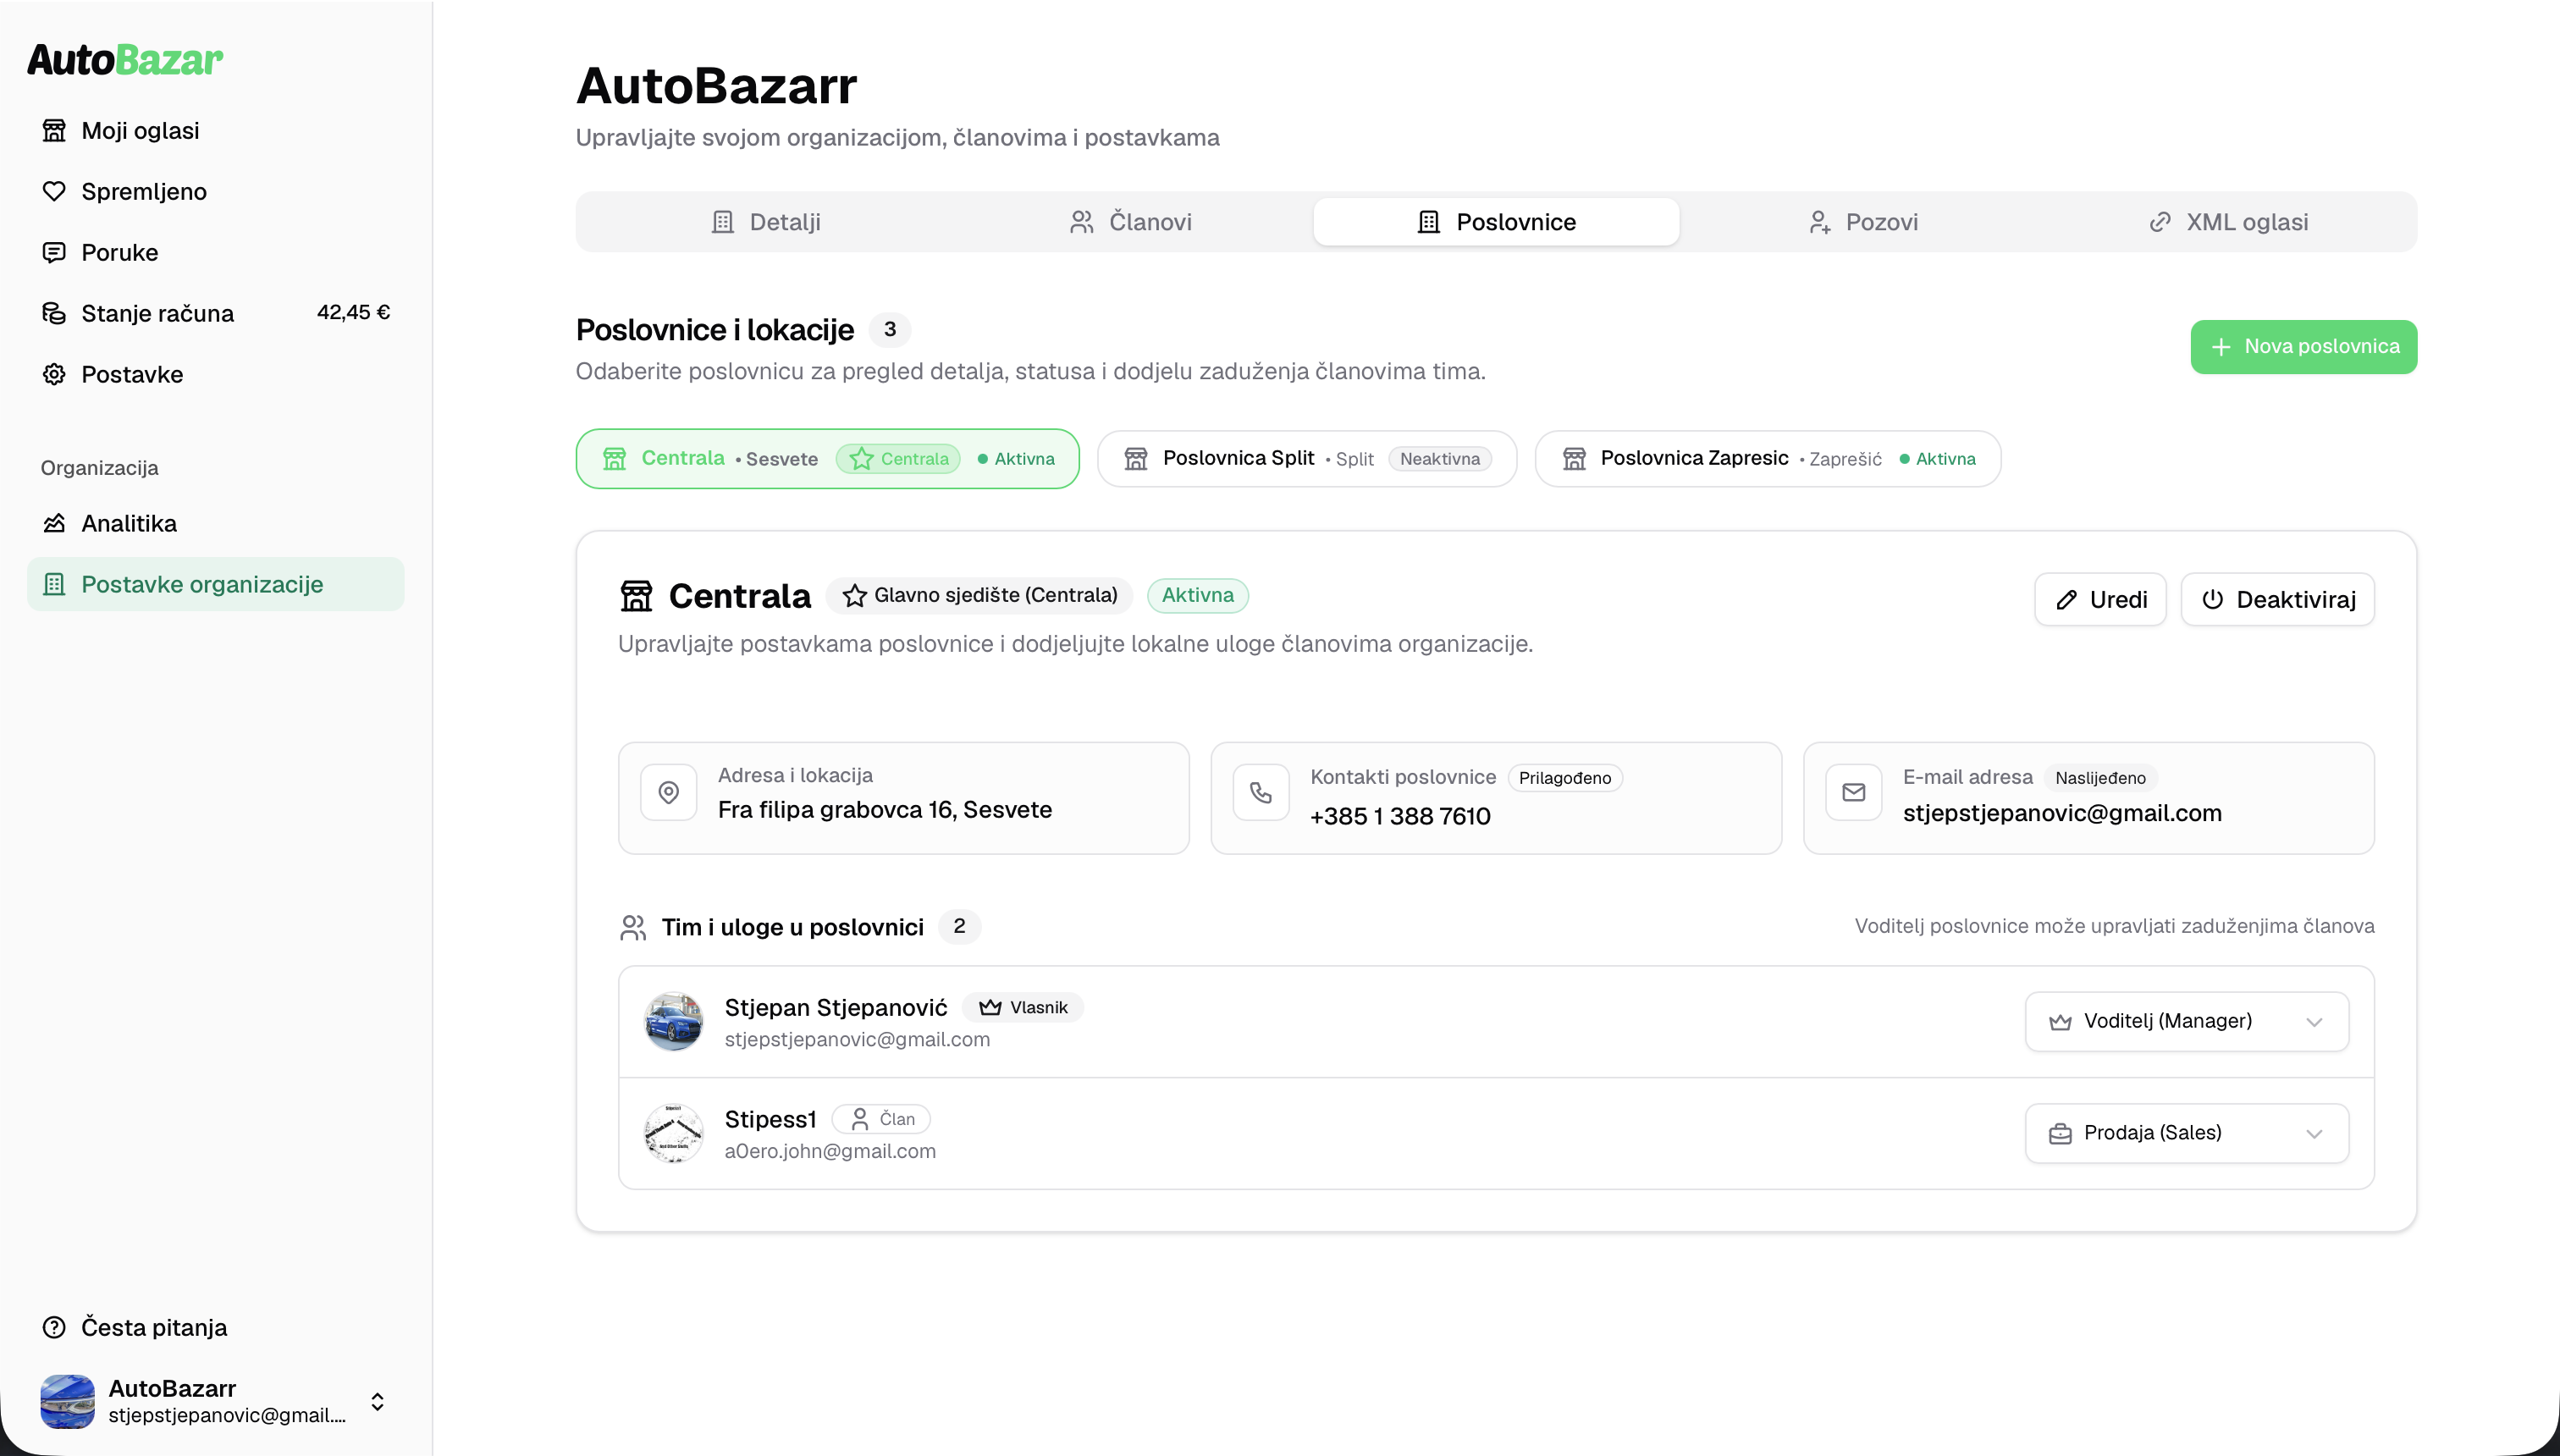This screenshot has width=2560, height=1456.
Task: Click the AutoBazarr organization avatar in sidebar
Action: (67, 1401)
